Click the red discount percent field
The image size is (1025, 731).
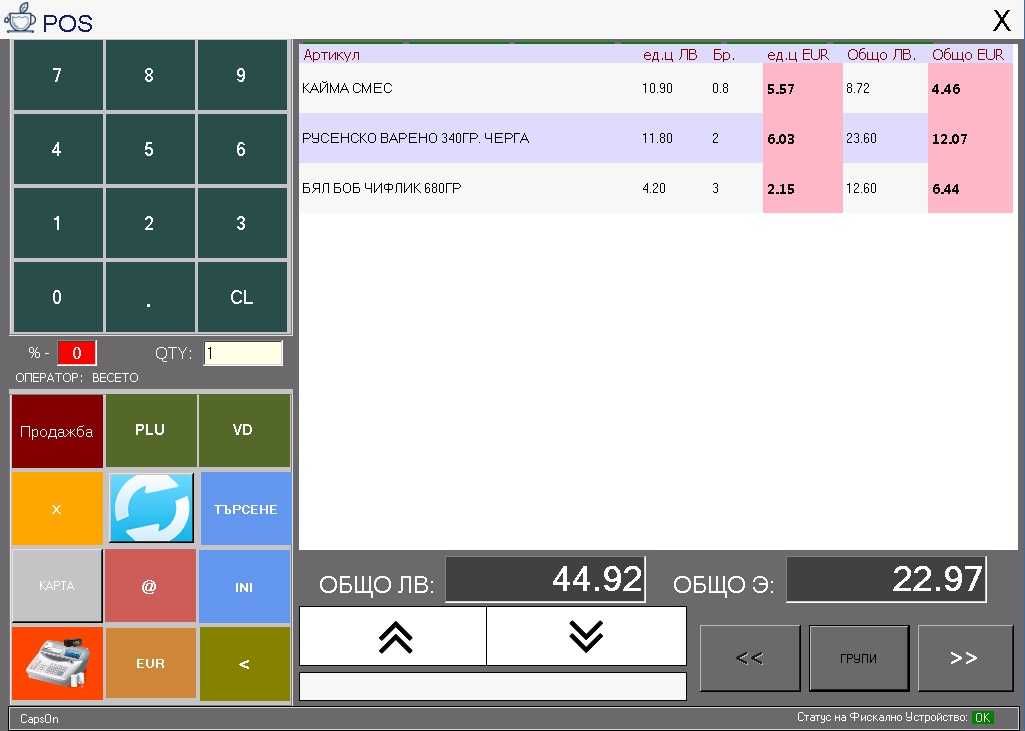76,353
